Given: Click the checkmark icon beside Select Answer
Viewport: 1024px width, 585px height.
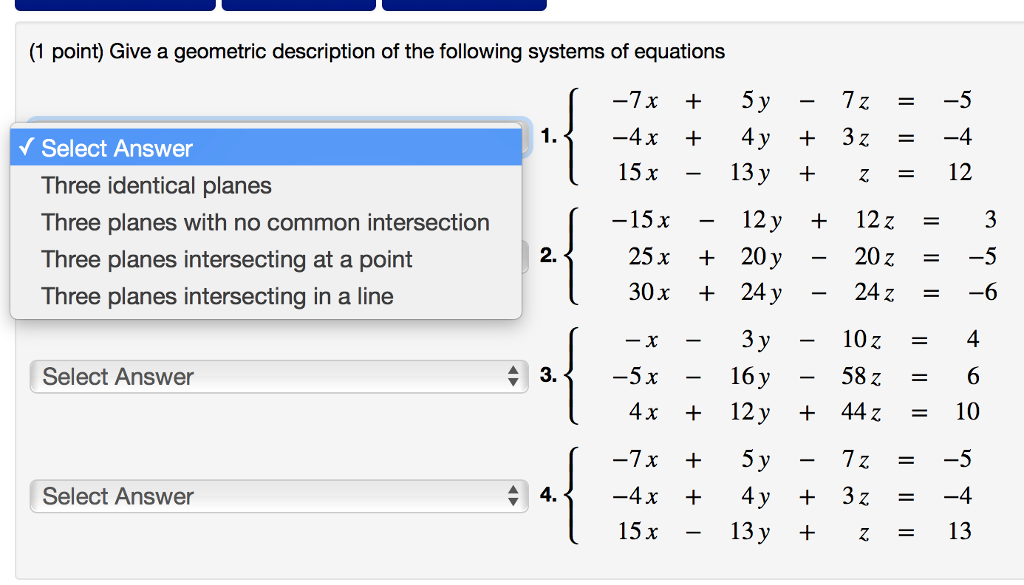Looking at the screenshot, I should coord(27,147).
